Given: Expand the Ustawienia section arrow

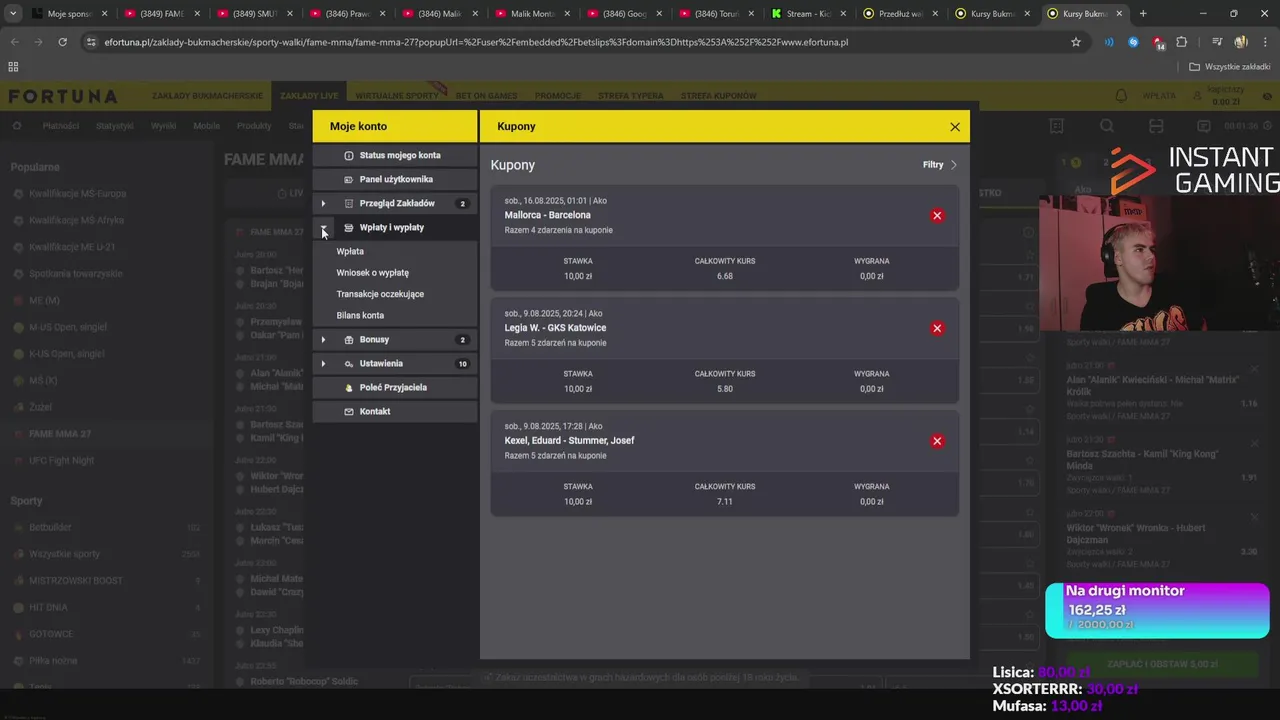Looking at the screenshot, I should point(323,364).
